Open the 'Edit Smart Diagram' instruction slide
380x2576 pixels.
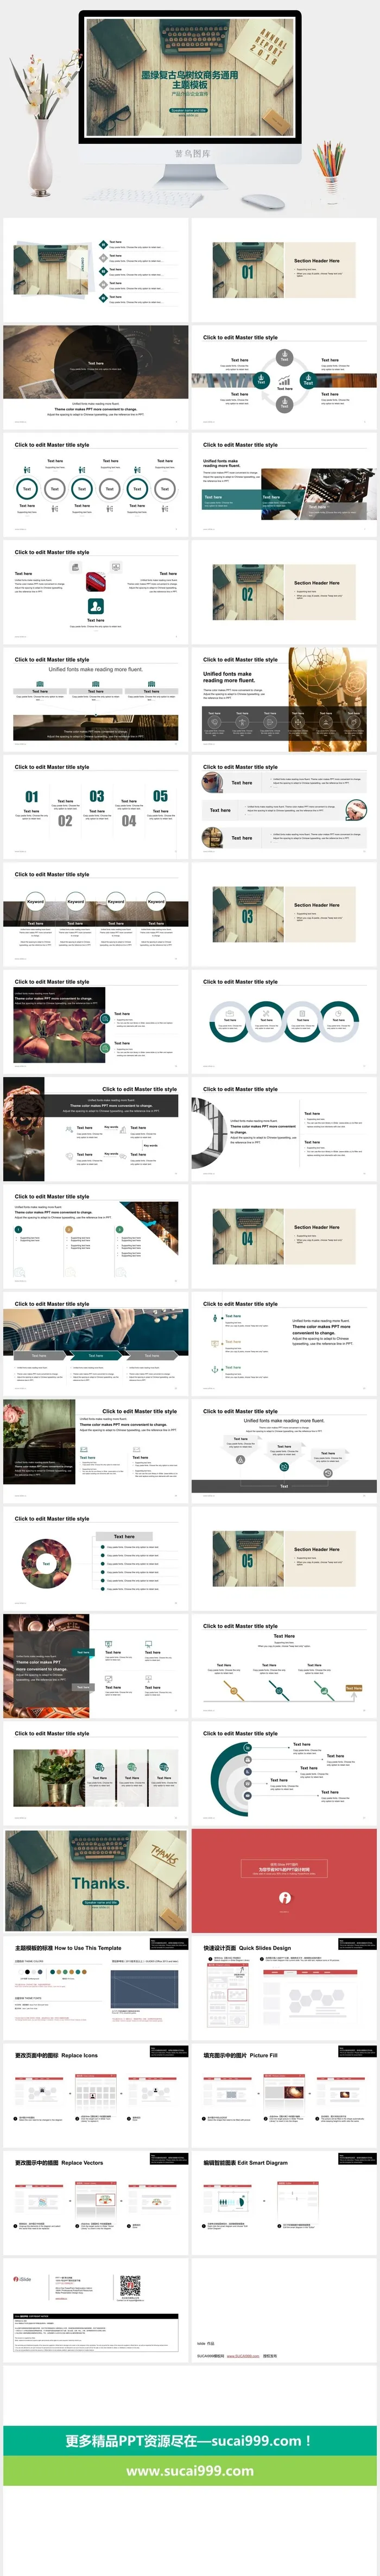click(x=284, y=2202)
